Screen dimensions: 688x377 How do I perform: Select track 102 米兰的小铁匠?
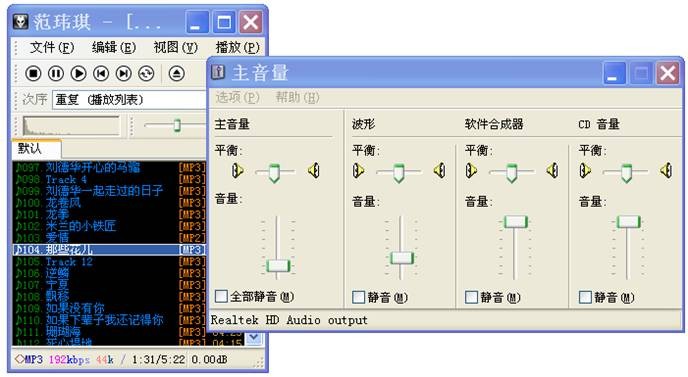pos(109,226)
